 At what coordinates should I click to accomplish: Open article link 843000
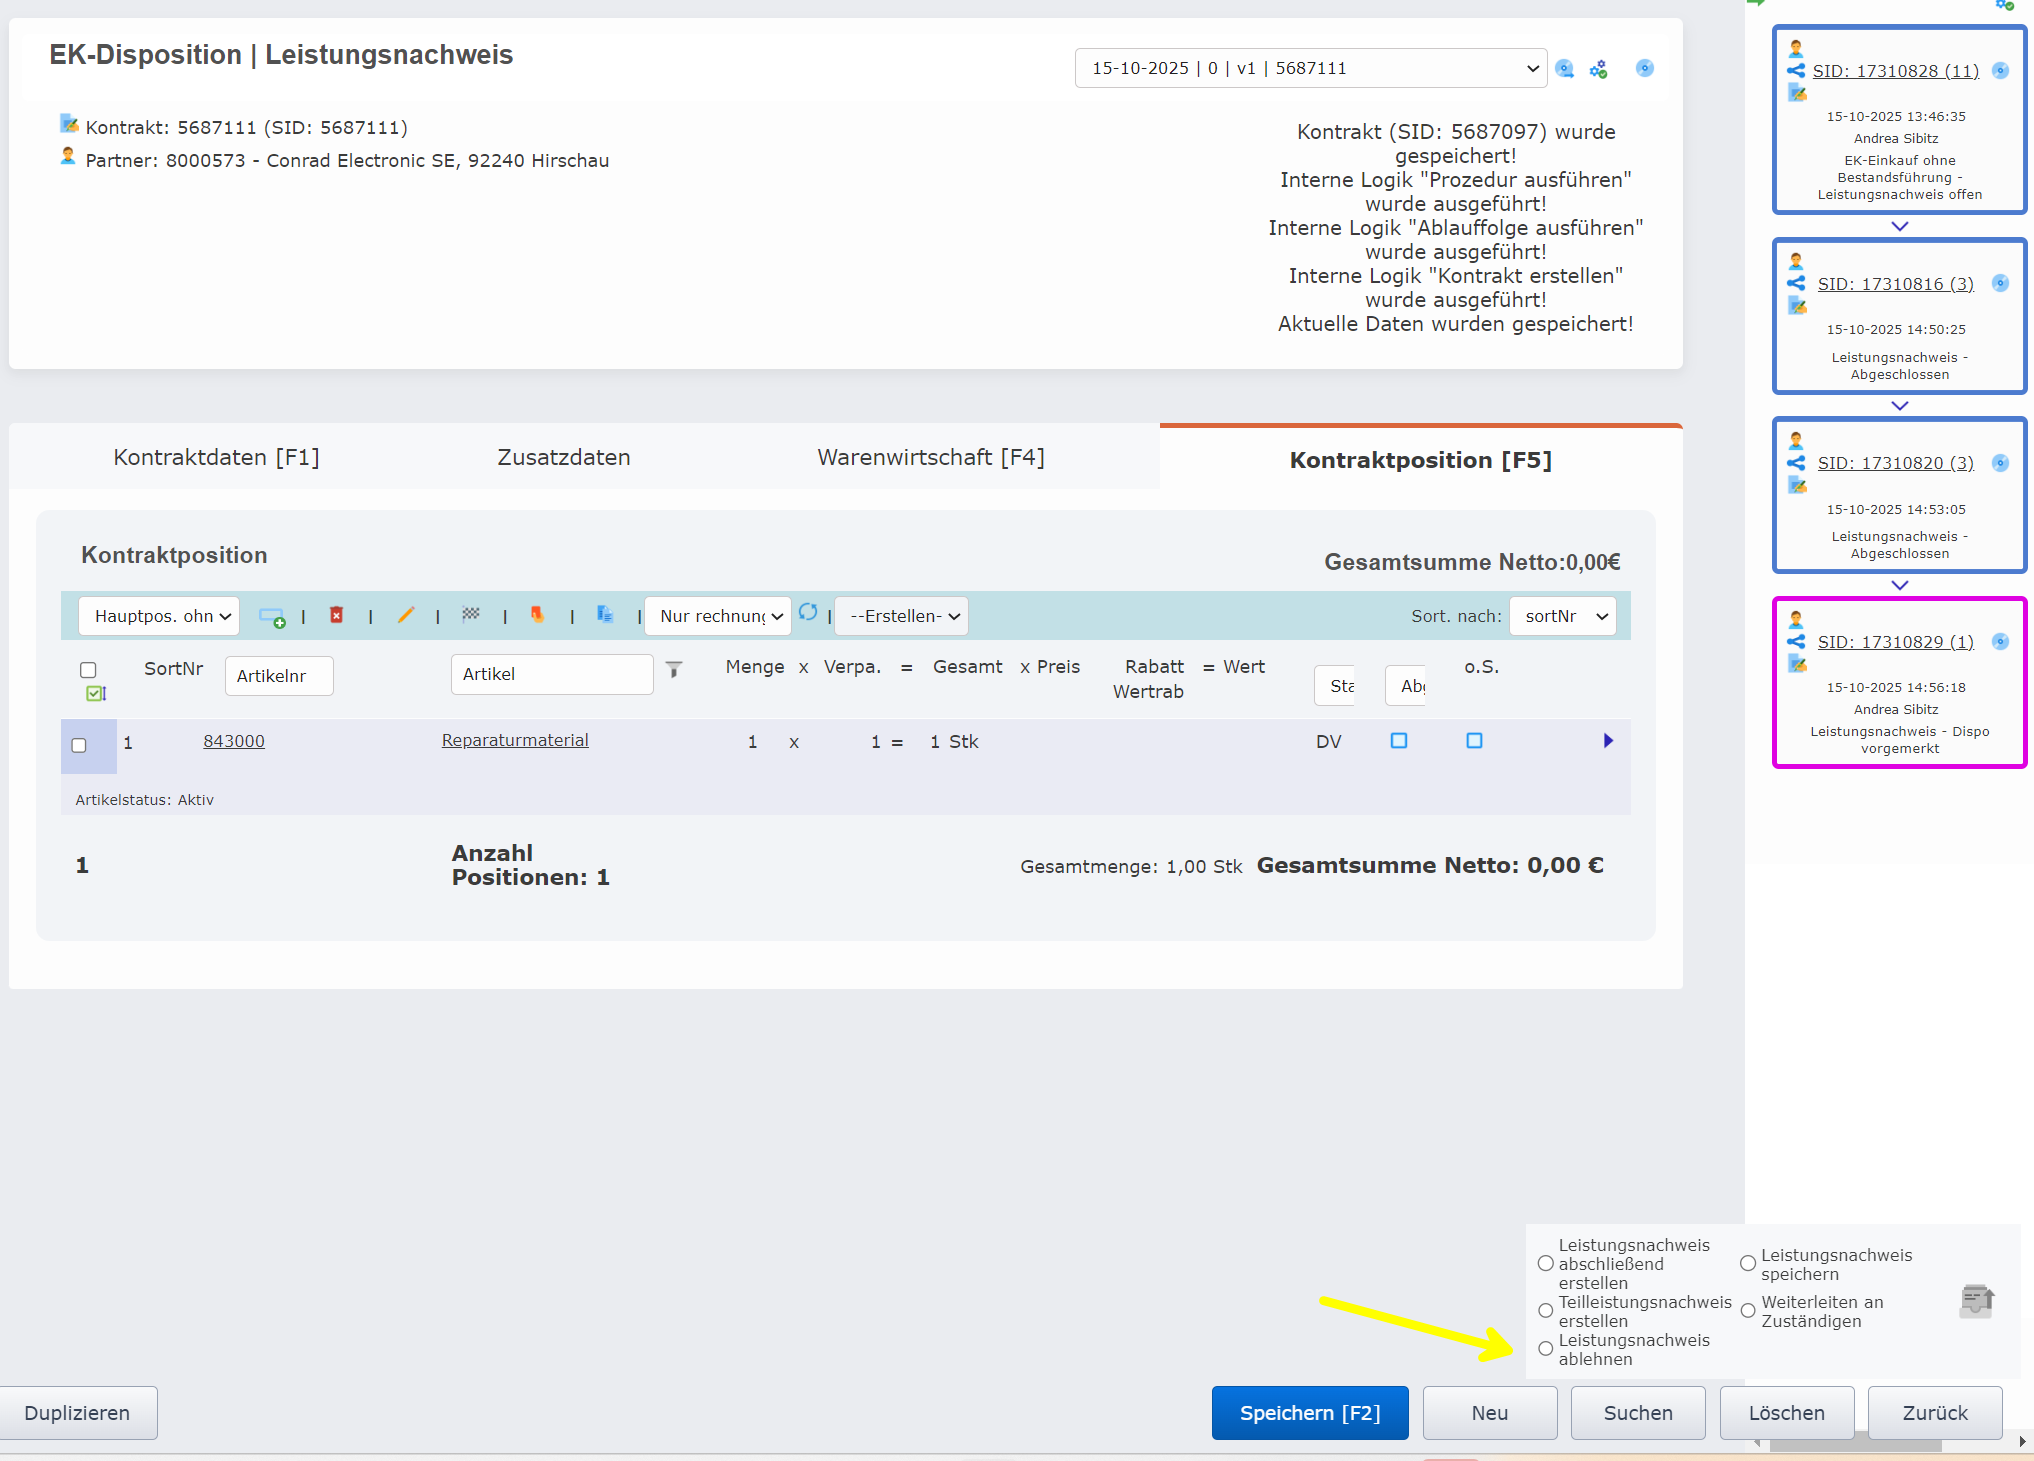[x=234, y=741]
